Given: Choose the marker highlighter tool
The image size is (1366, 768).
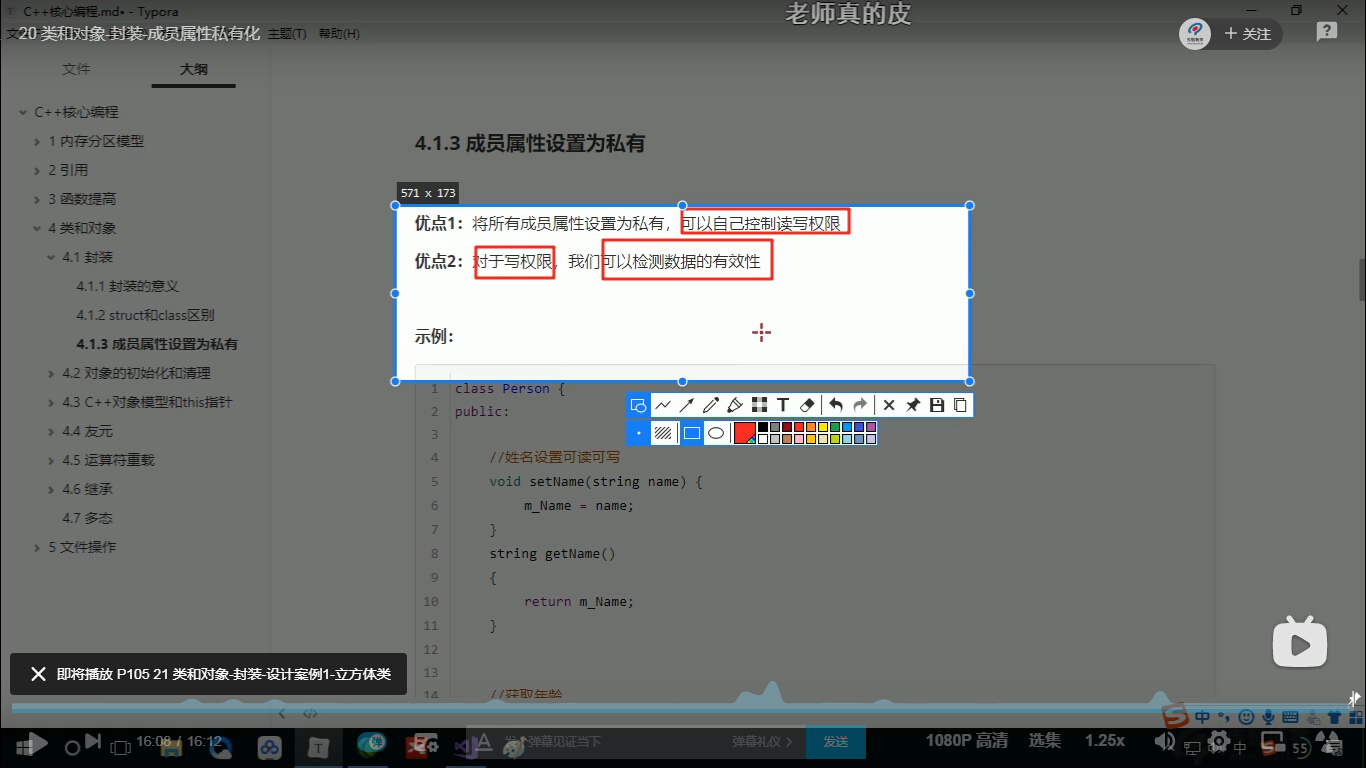Looking at the screenshot, I should [x=735, y=405].
